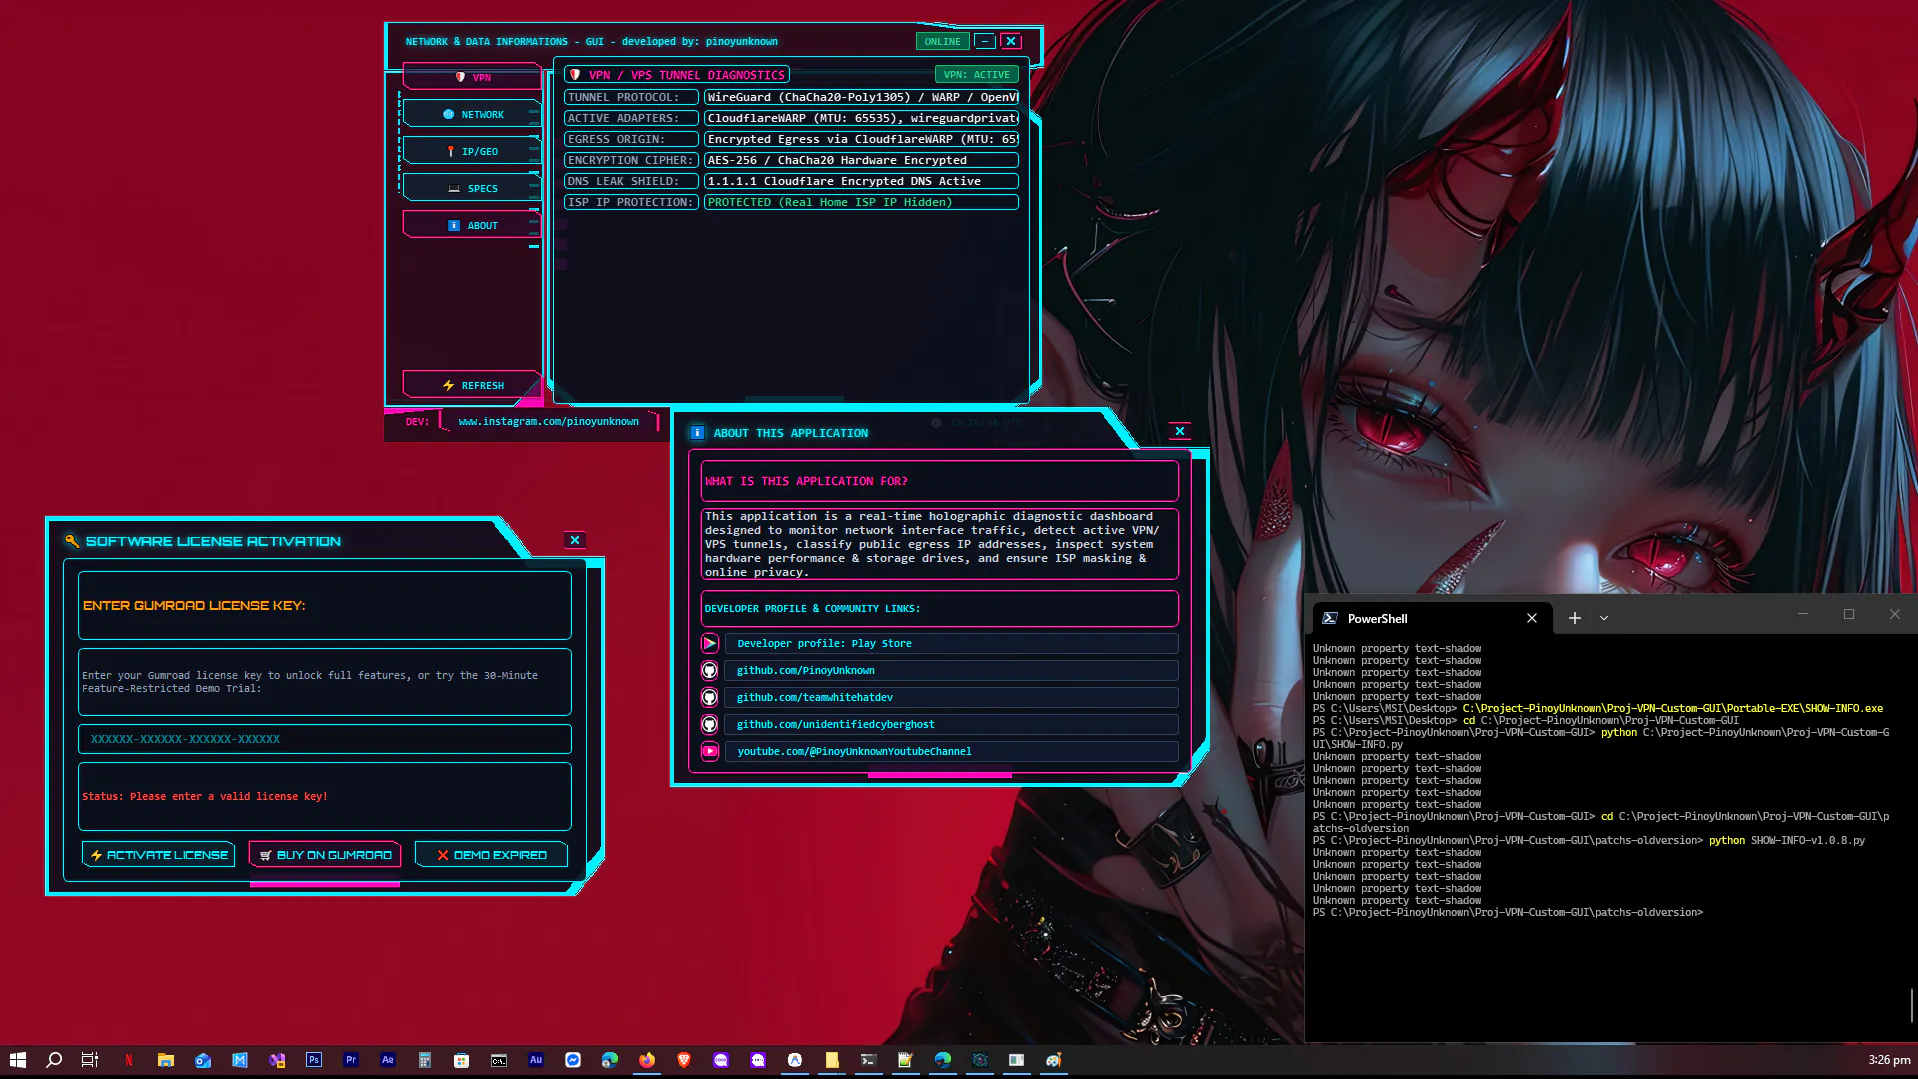Open Outlook from taskbar
The height and width of the screenshot is (1079, 1918).
point(203,1060)
